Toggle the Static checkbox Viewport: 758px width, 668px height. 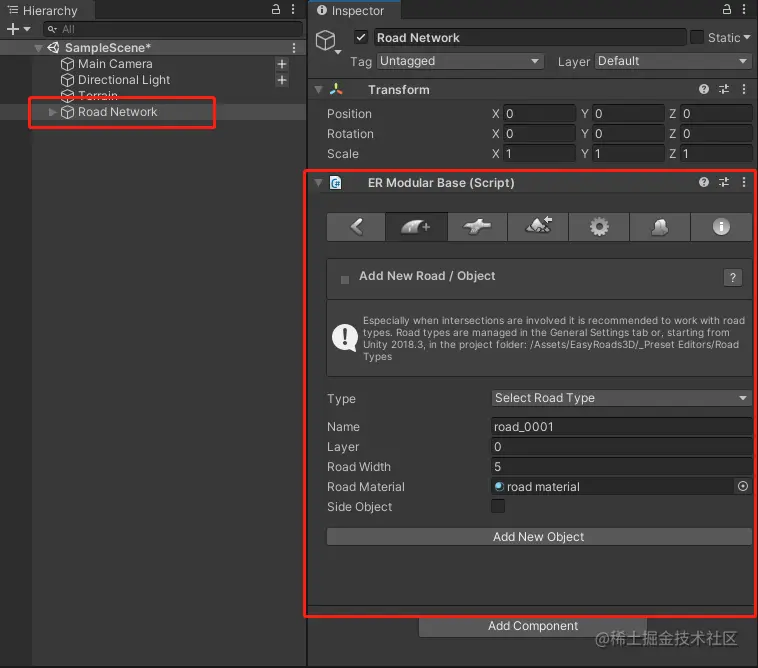point(697,37)
